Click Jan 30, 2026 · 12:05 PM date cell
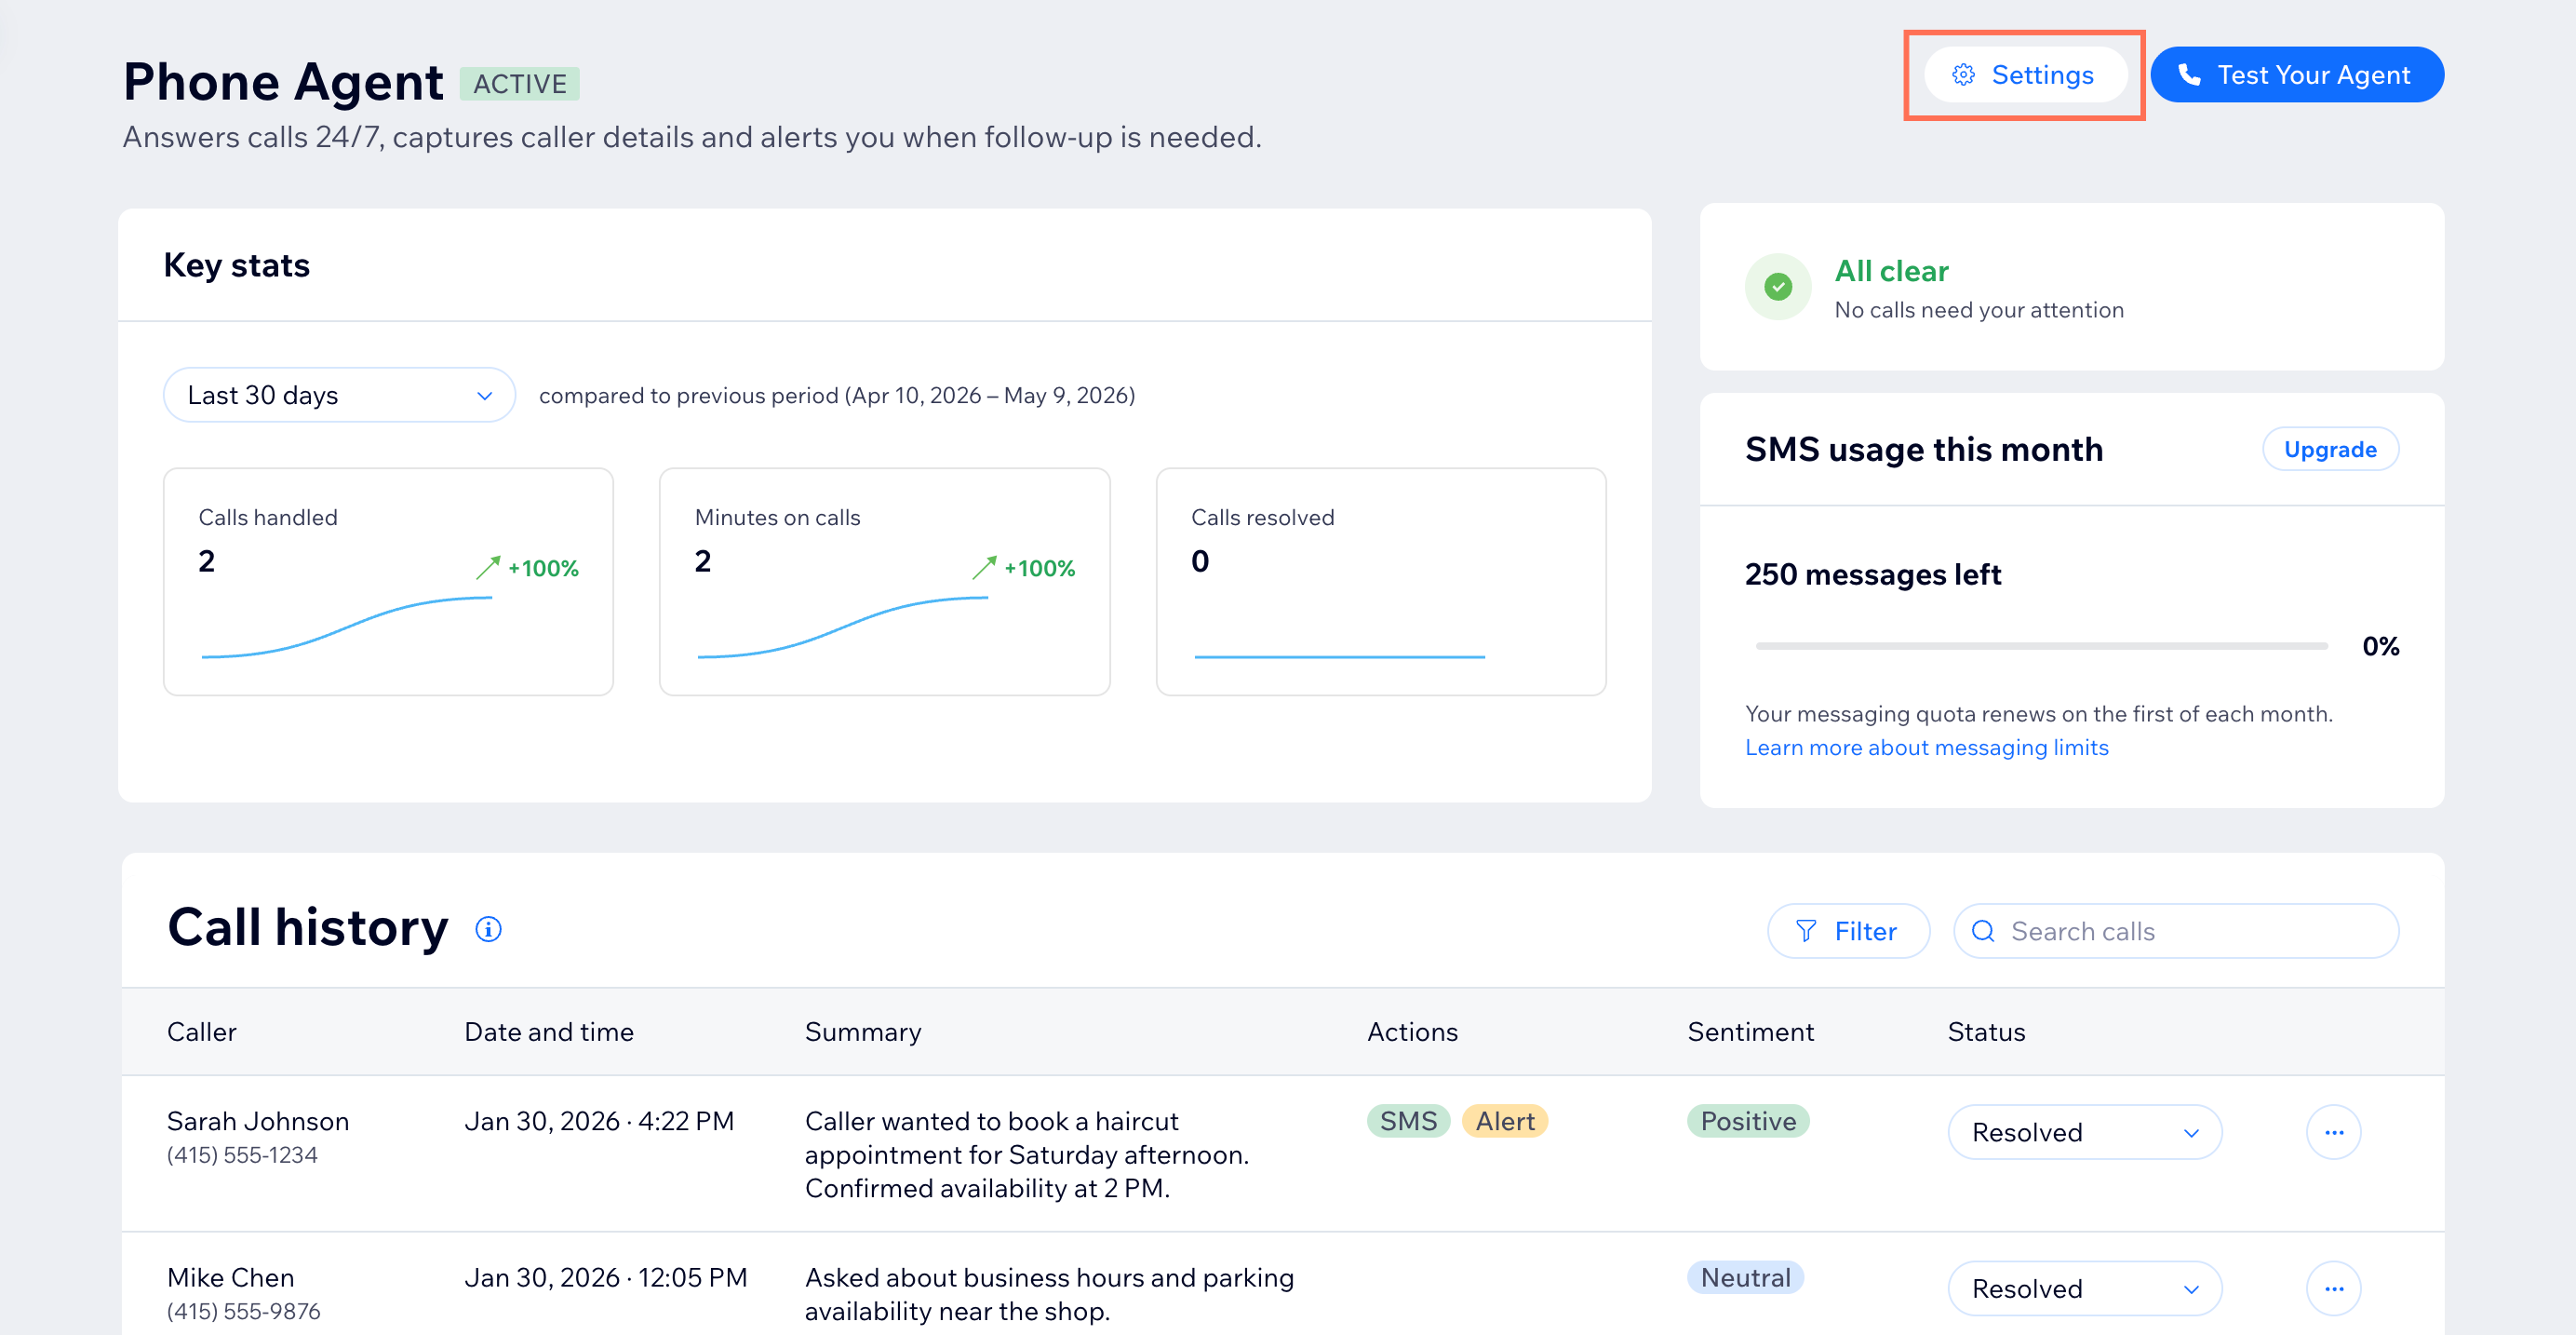This screenshot has height=1335, width=2576. coord(605,1277)
